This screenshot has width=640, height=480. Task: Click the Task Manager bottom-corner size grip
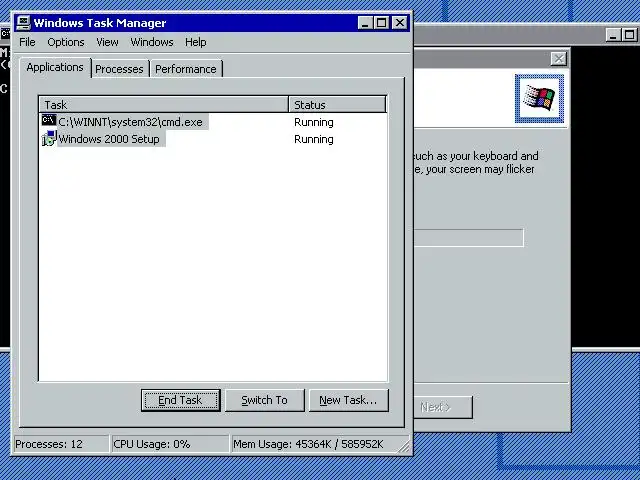pyautogui.click(x=404, y=447)
